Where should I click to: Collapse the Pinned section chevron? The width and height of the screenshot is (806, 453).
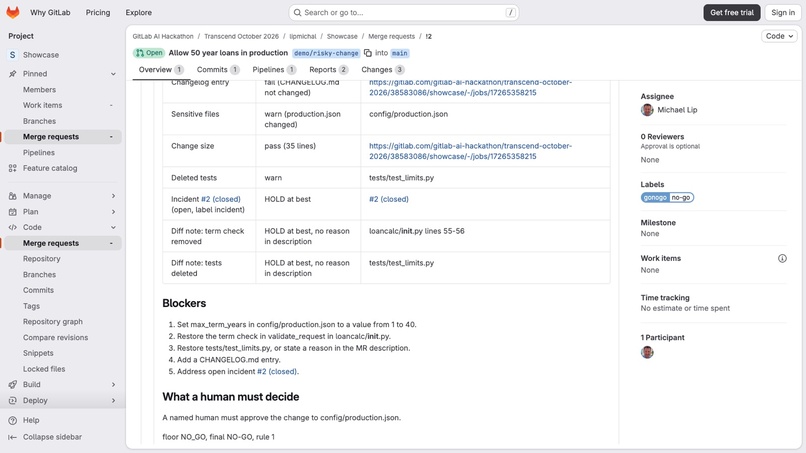point(113,74)
